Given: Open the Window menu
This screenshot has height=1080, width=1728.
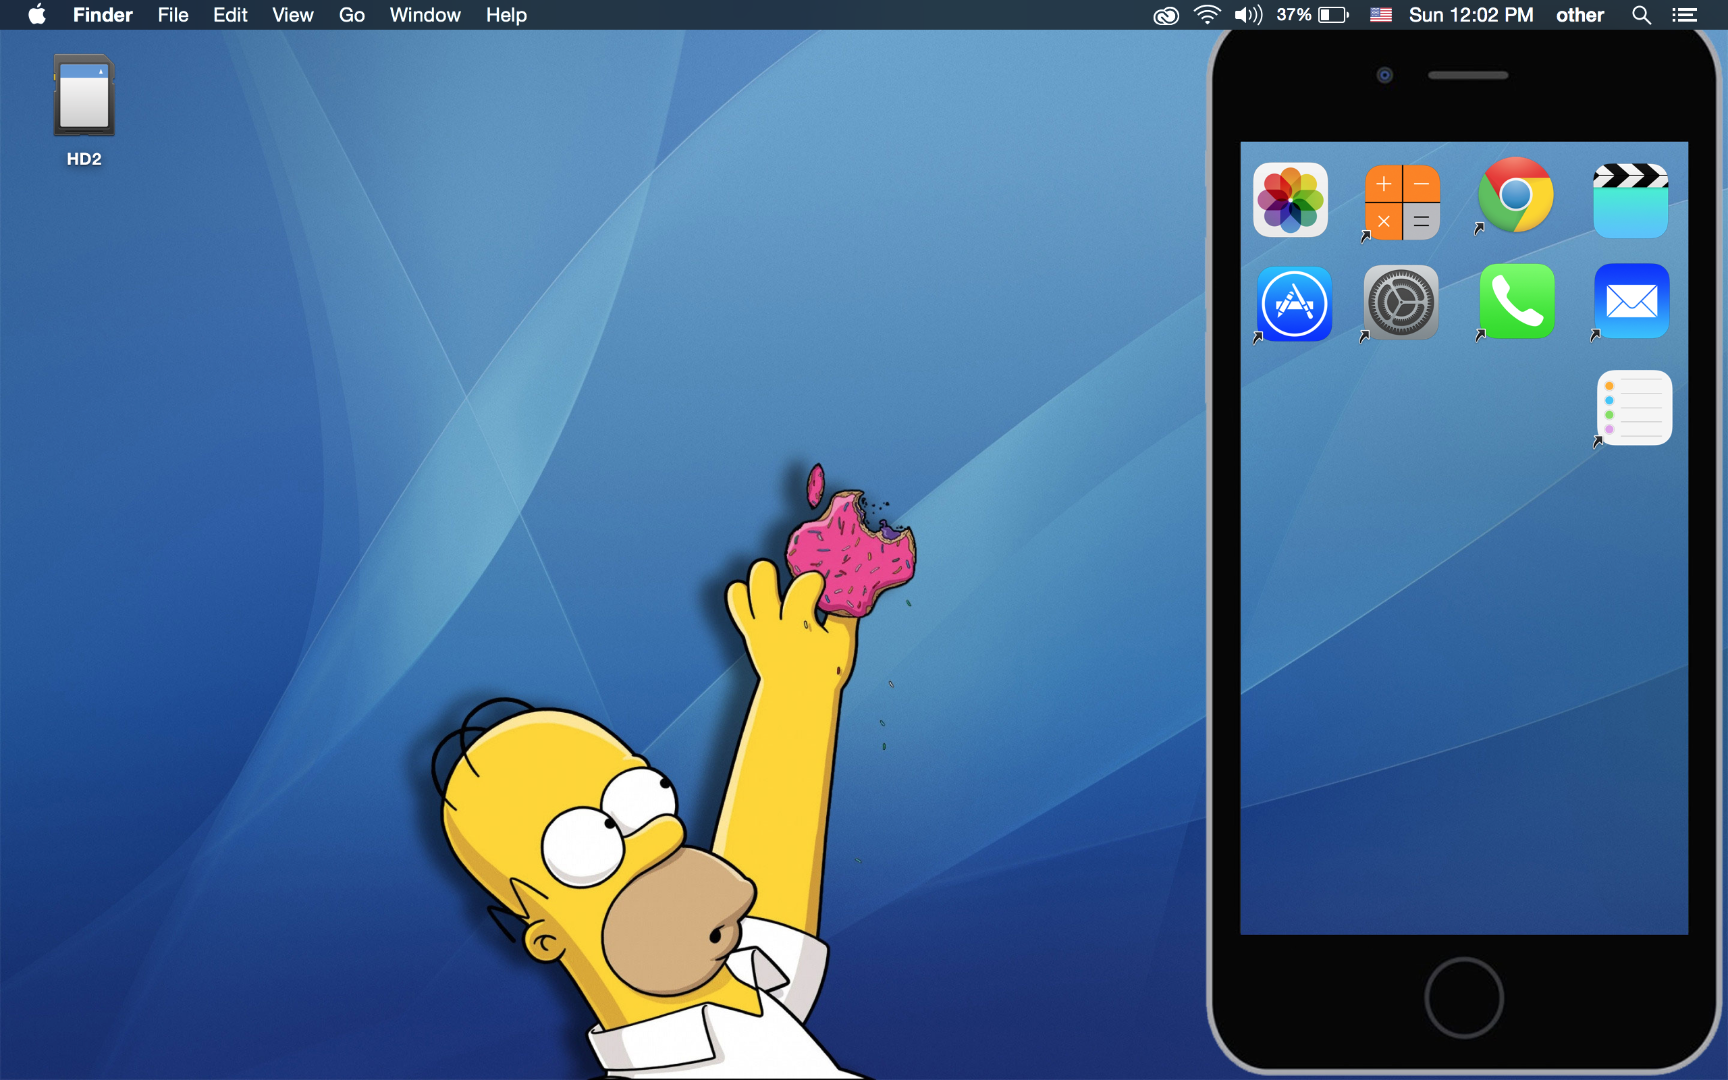Looking at the screenshot, I should pos(425,15).
